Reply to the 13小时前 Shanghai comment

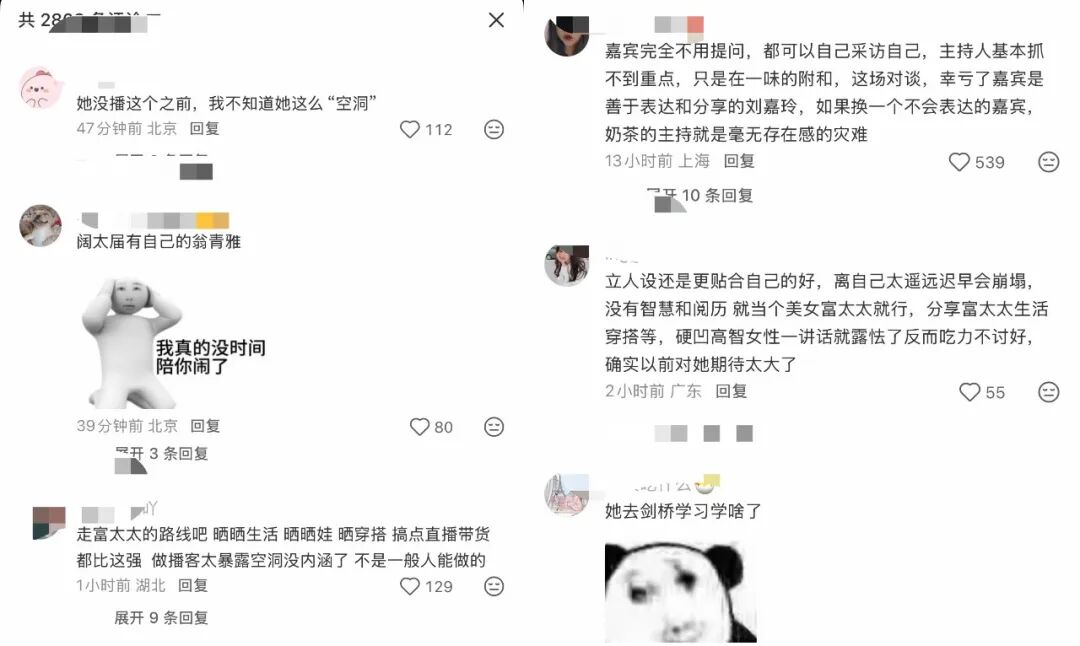pyautogui.click(x=739, y=161)
